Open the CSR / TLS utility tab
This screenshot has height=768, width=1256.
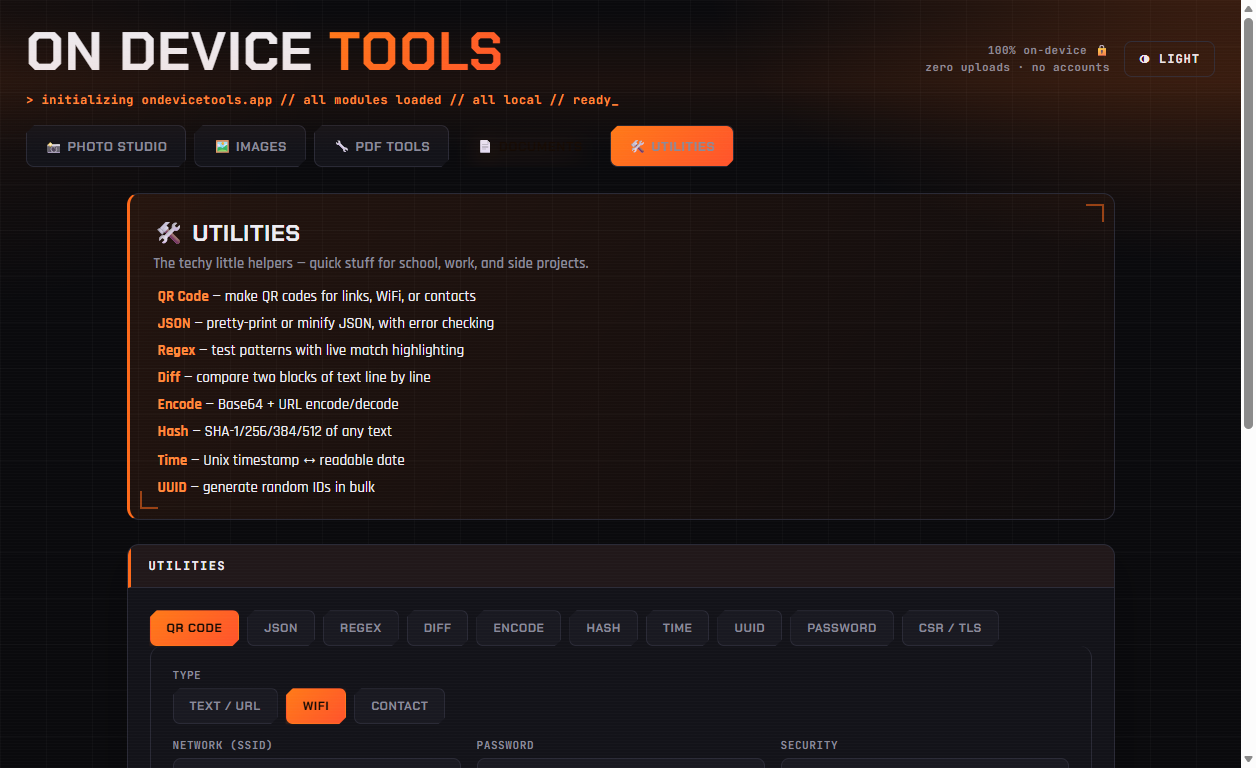pyautogui.click(x=950, y=628)
